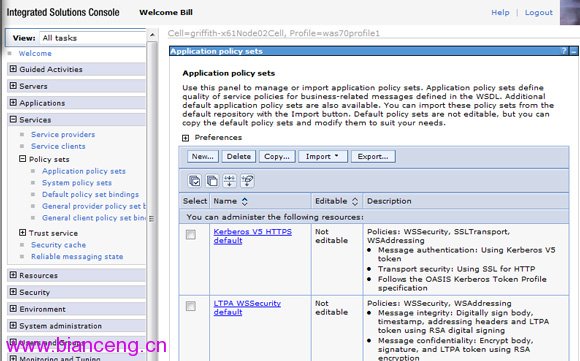Open LTPA WSSecurity default policy set

pos(247,308)
